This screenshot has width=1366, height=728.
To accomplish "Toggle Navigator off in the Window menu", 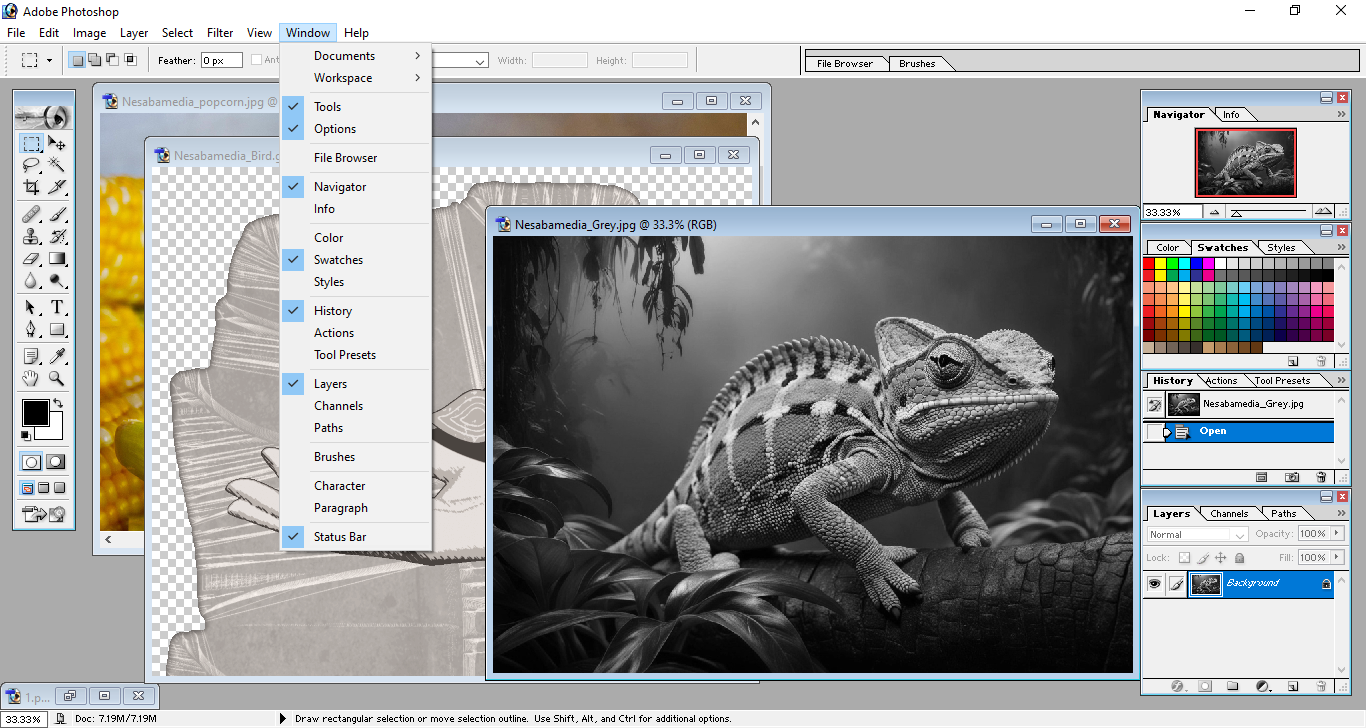I will (x=340, y=187).
